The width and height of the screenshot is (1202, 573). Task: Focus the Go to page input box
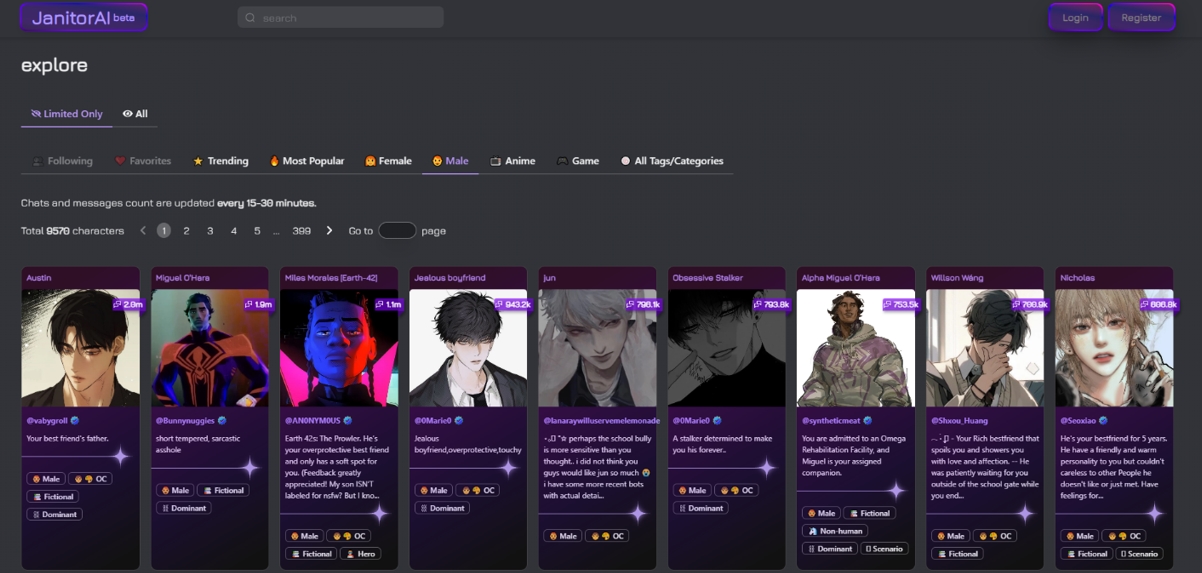(x=397, y=231)
